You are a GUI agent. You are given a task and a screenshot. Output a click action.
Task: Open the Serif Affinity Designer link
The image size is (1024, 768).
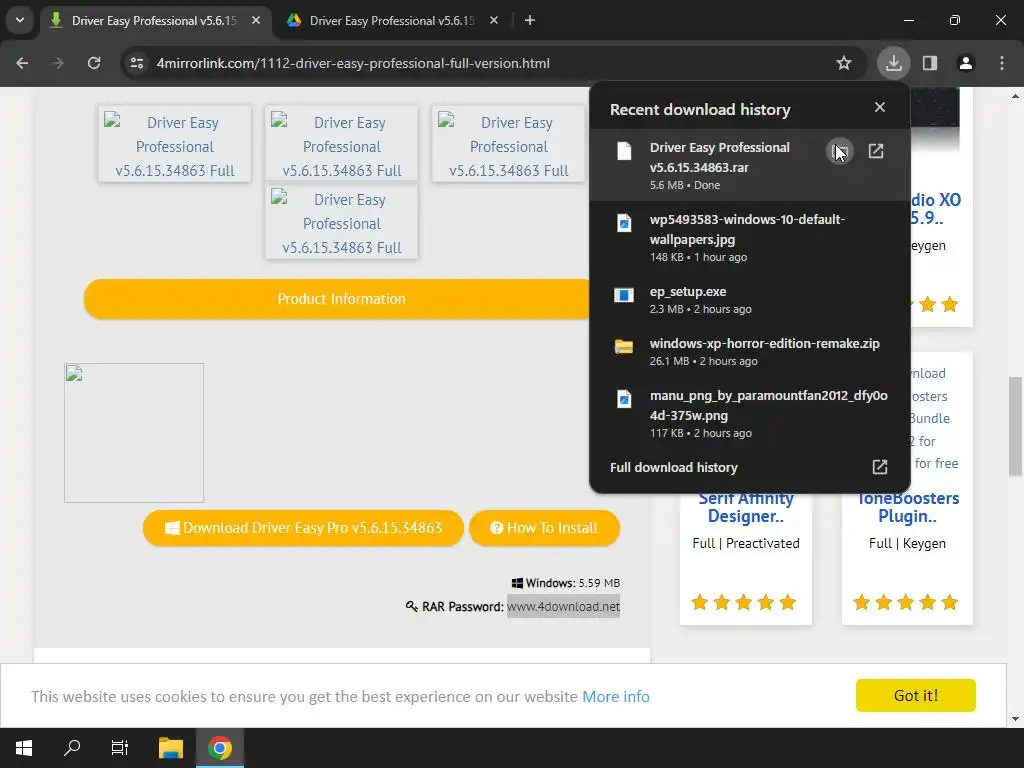(x=746, y=507)
